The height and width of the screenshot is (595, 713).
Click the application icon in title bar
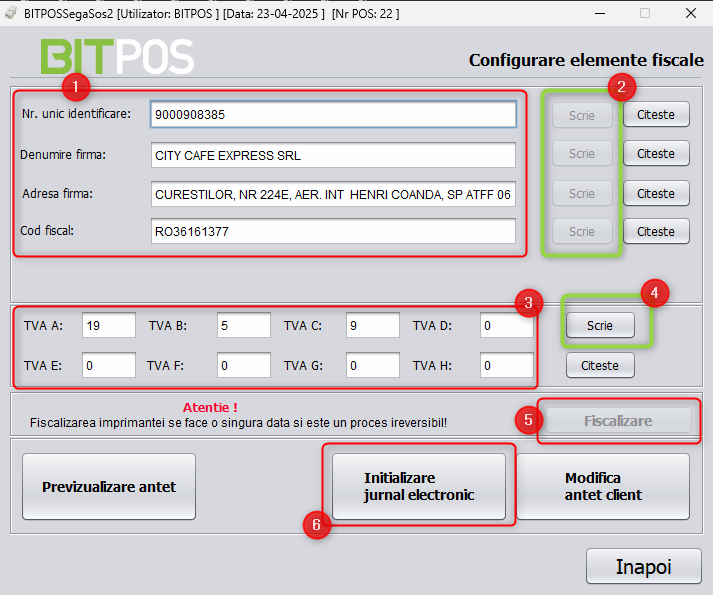(x=11, y=13)
